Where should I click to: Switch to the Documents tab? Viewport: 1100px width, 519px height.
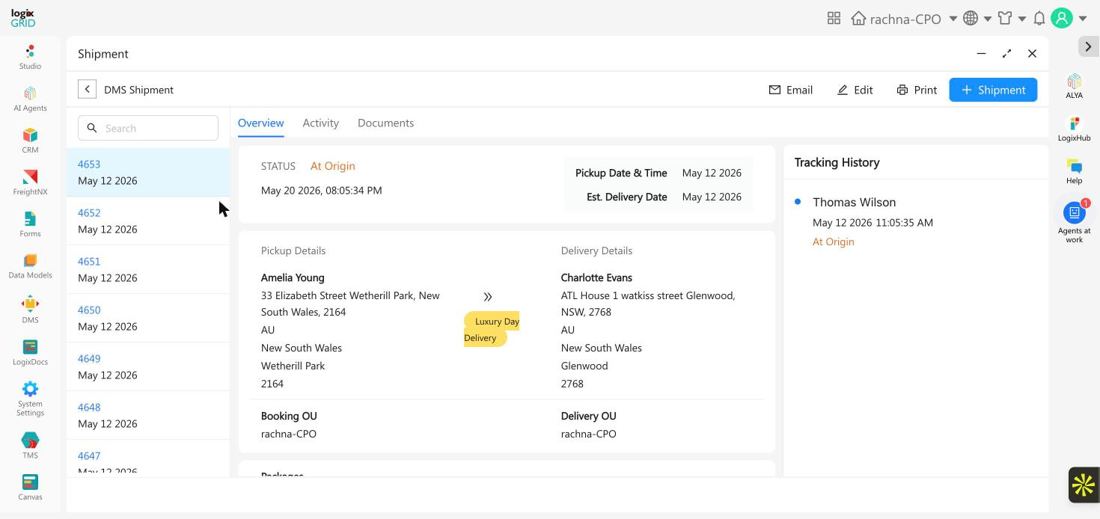(x=386, y=123)
